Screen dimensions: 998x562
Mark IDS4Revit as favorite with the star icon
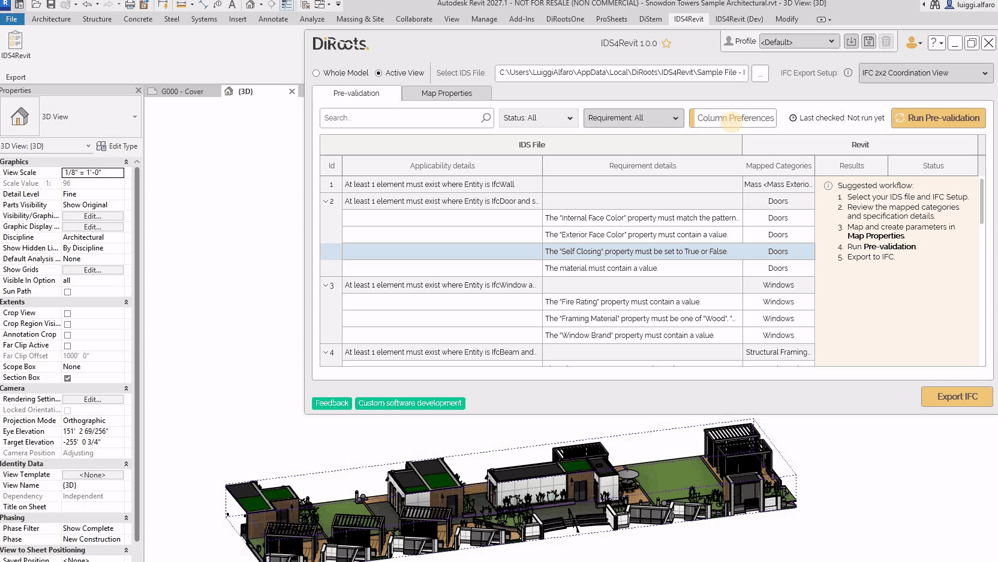click(x=666, y=43)
